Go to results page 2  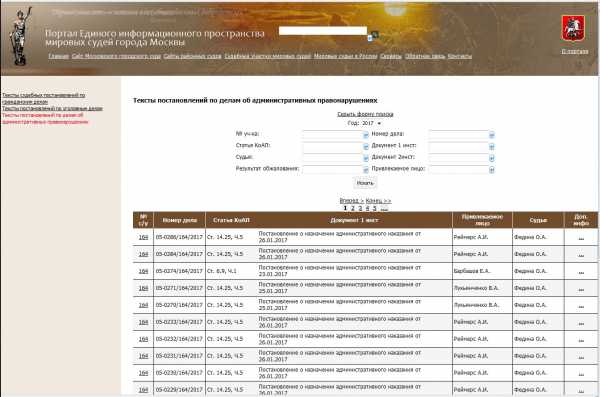click(353, 208)
